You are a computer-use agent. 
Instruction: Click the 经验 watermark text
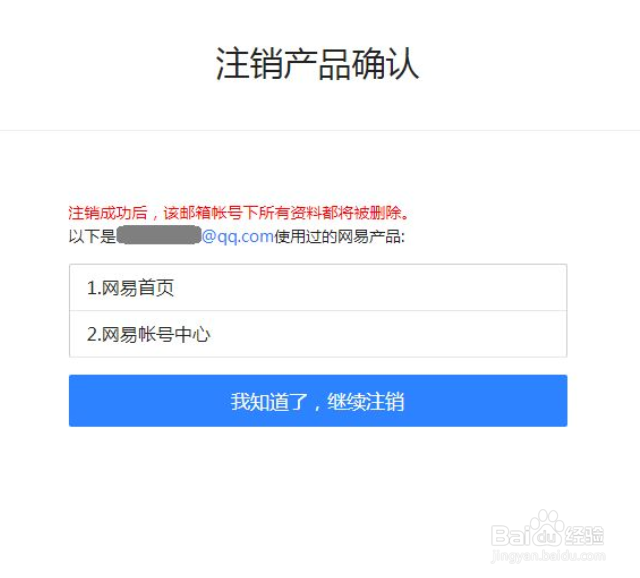[x=584, y=535]
